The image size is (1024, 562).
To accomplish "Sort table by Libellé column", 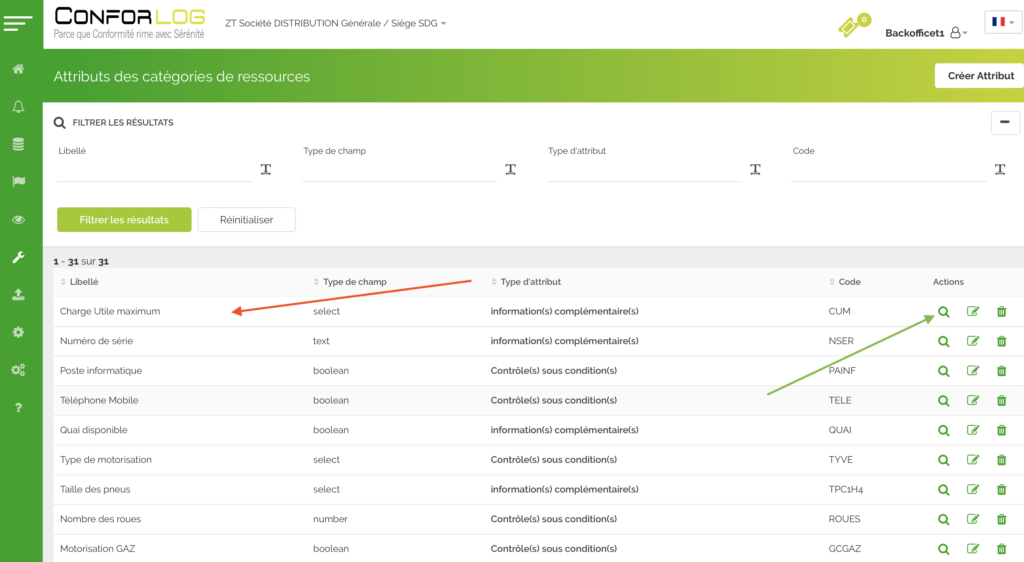I will [x=84, y=282].
